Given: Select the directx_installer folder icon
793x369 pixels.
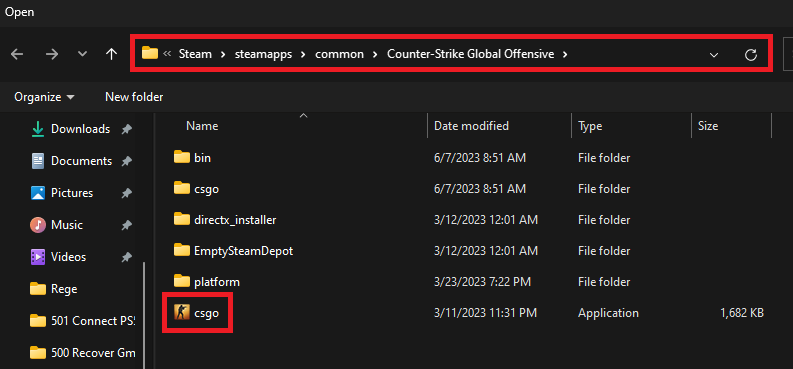Looking at the screenshot, I should click(x=182, y=219).
